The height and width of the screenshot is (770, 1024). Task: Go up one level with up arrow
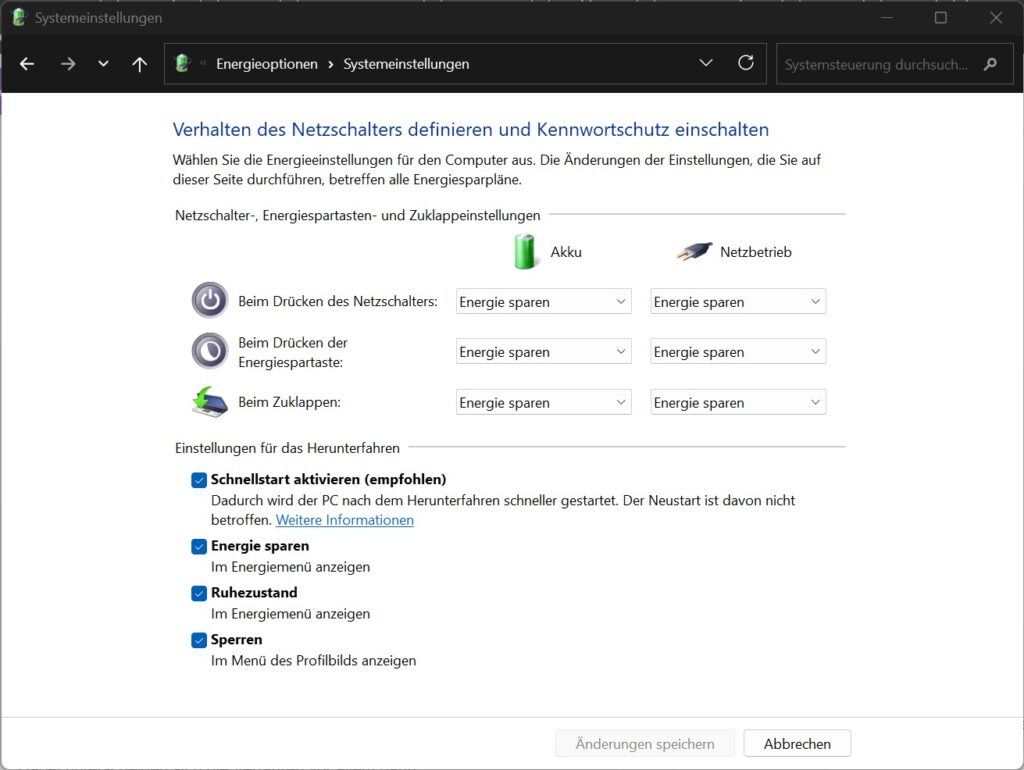point(139,64)
